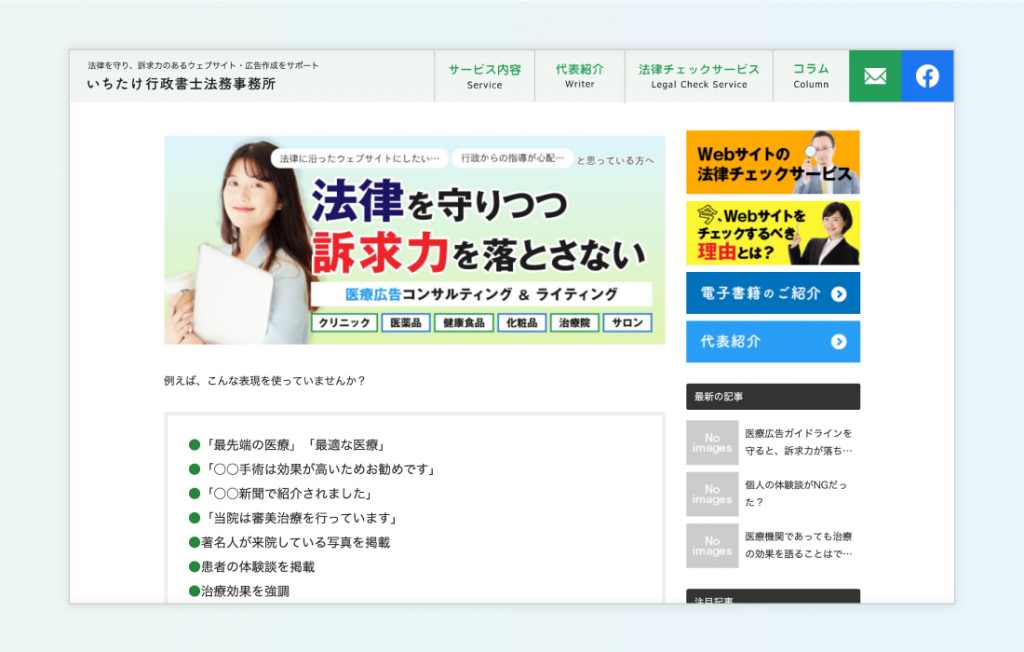This screenshot has width=1024, height=652.
Task: Click the 代表紹介 light blue sidebar button
Action: click(760, 342)
